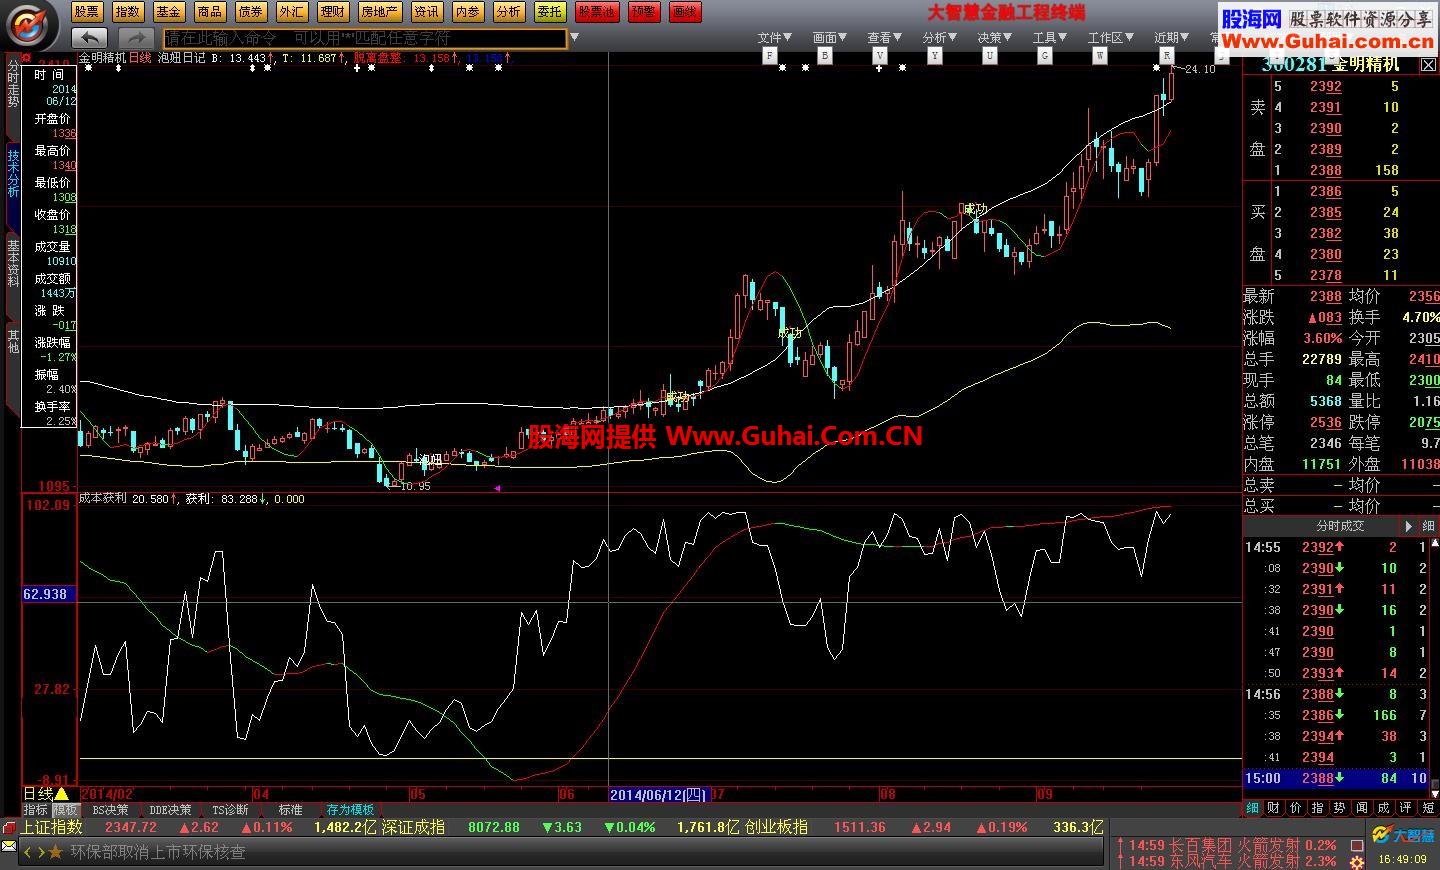This screenshot has width=1440, height=870.
Task: Click the left arrow in the news bar
Action: 28,852
